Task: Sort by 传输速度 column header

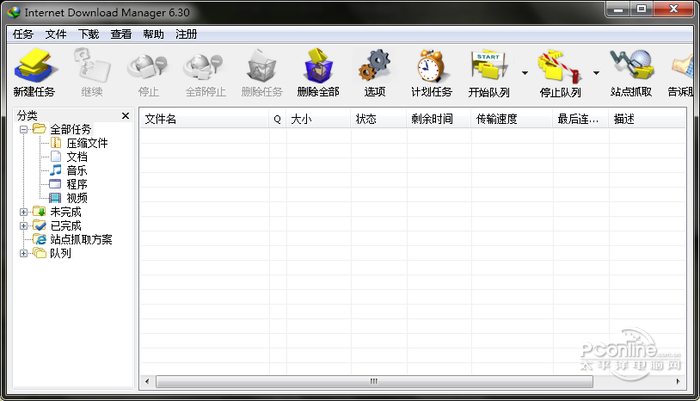Action: tap(512, 119)
